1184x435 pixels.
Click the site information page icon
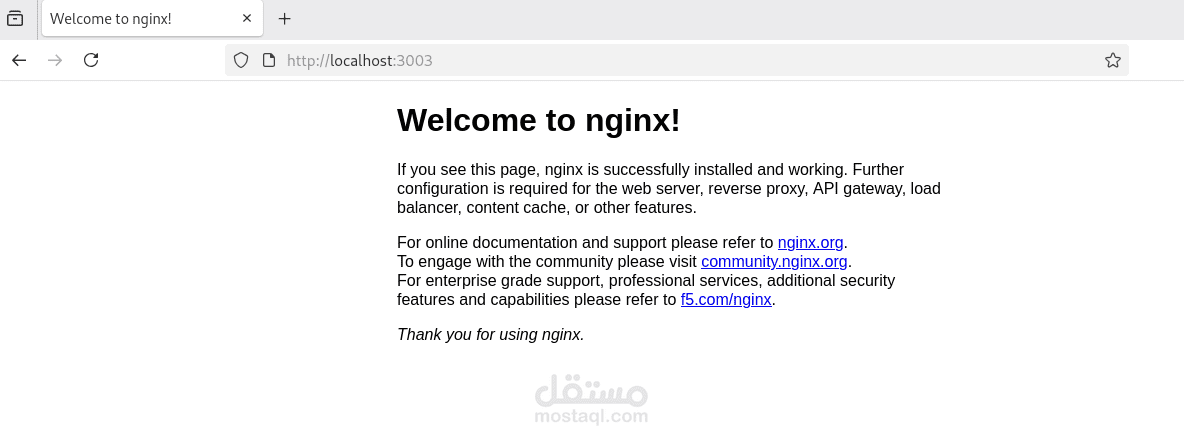(x=269, y=60)
